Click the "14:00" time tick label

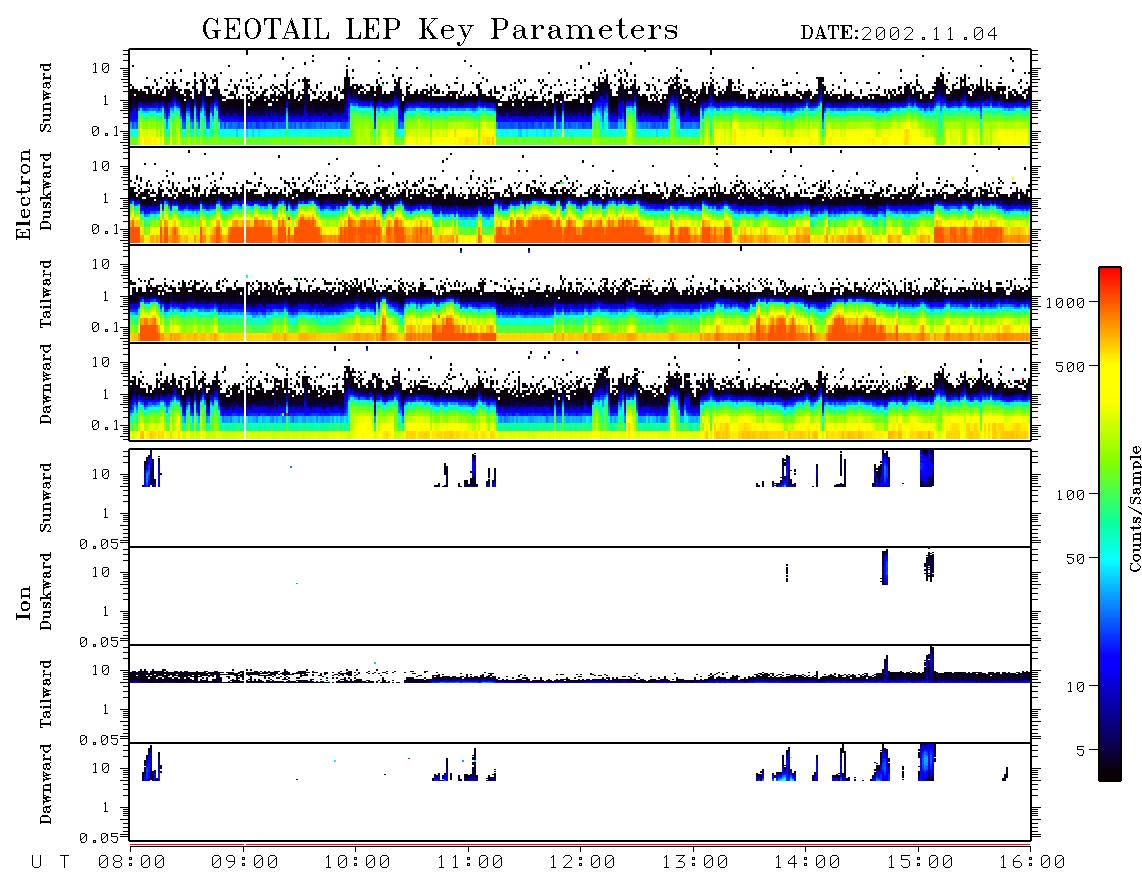[807, 862]
